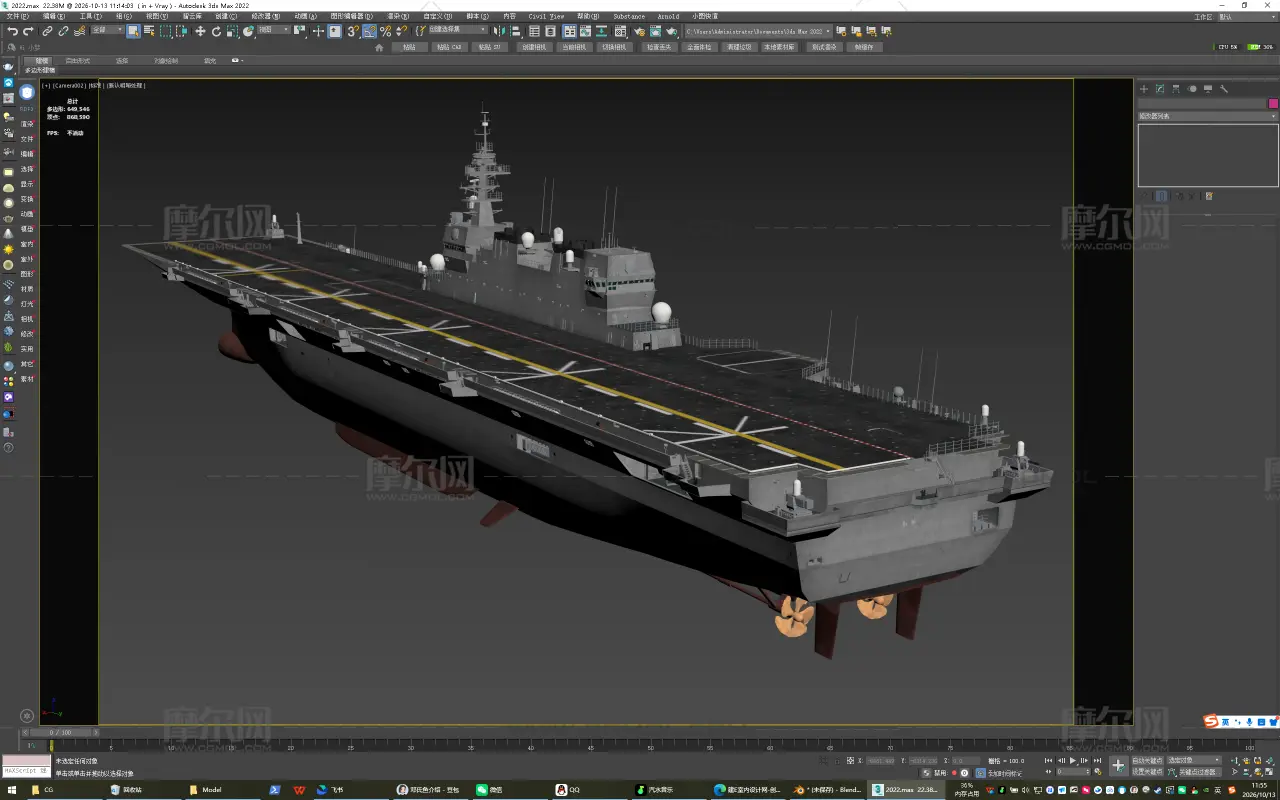Activate the Select and Rotate tool

(x=216, y=31)
